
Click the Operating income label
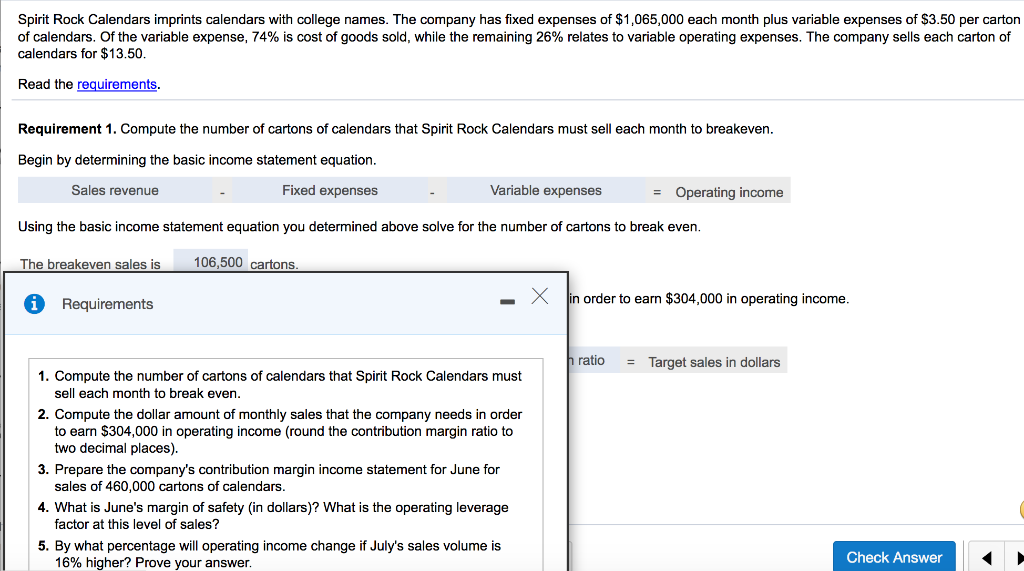[x=729, y=192]
